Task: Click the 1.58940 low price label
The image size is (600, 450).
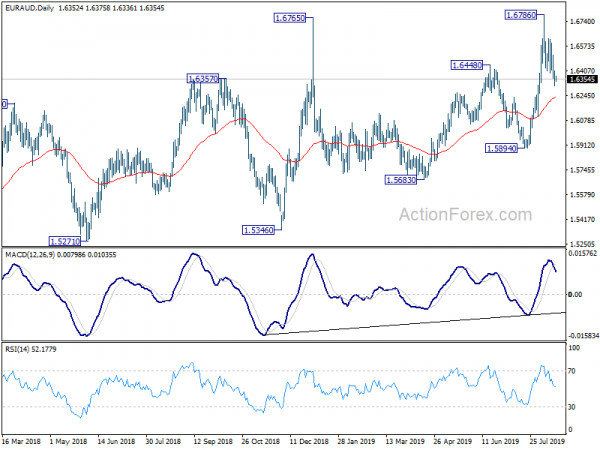Action: coord(501,148)
